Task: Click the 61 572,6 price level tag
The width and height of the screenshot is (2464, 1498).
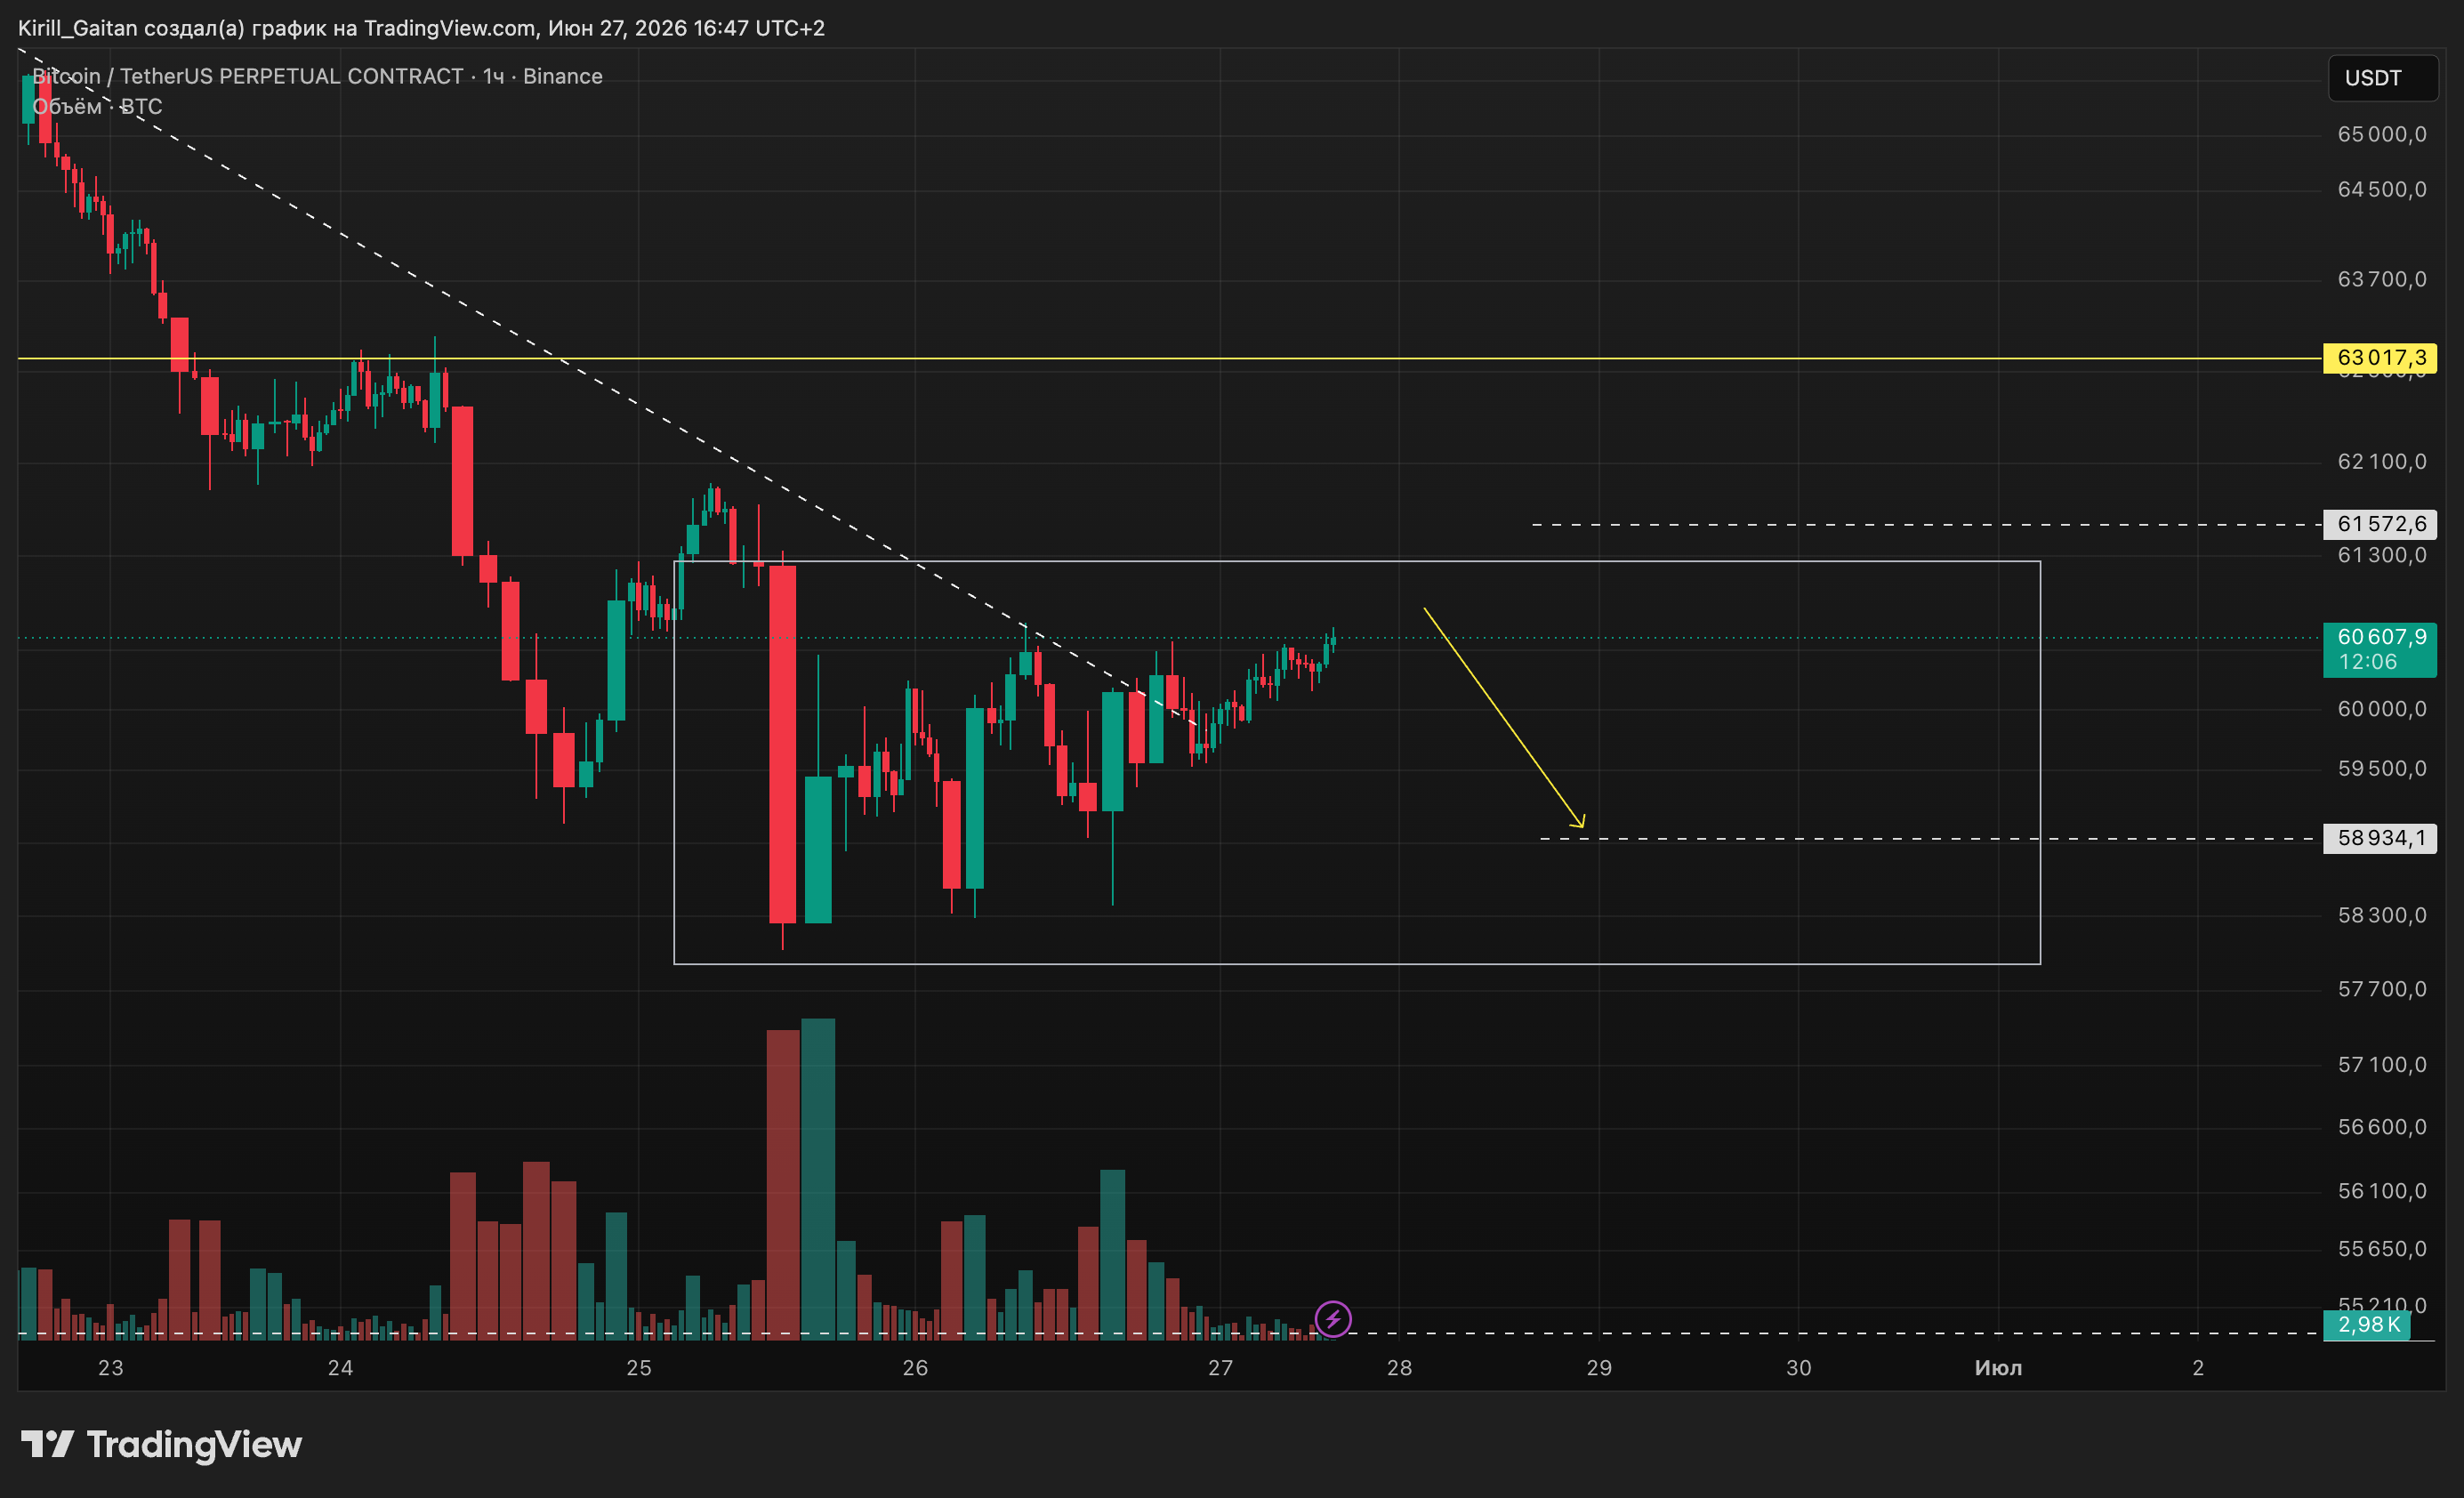Action: click(x=2380, y=524)
